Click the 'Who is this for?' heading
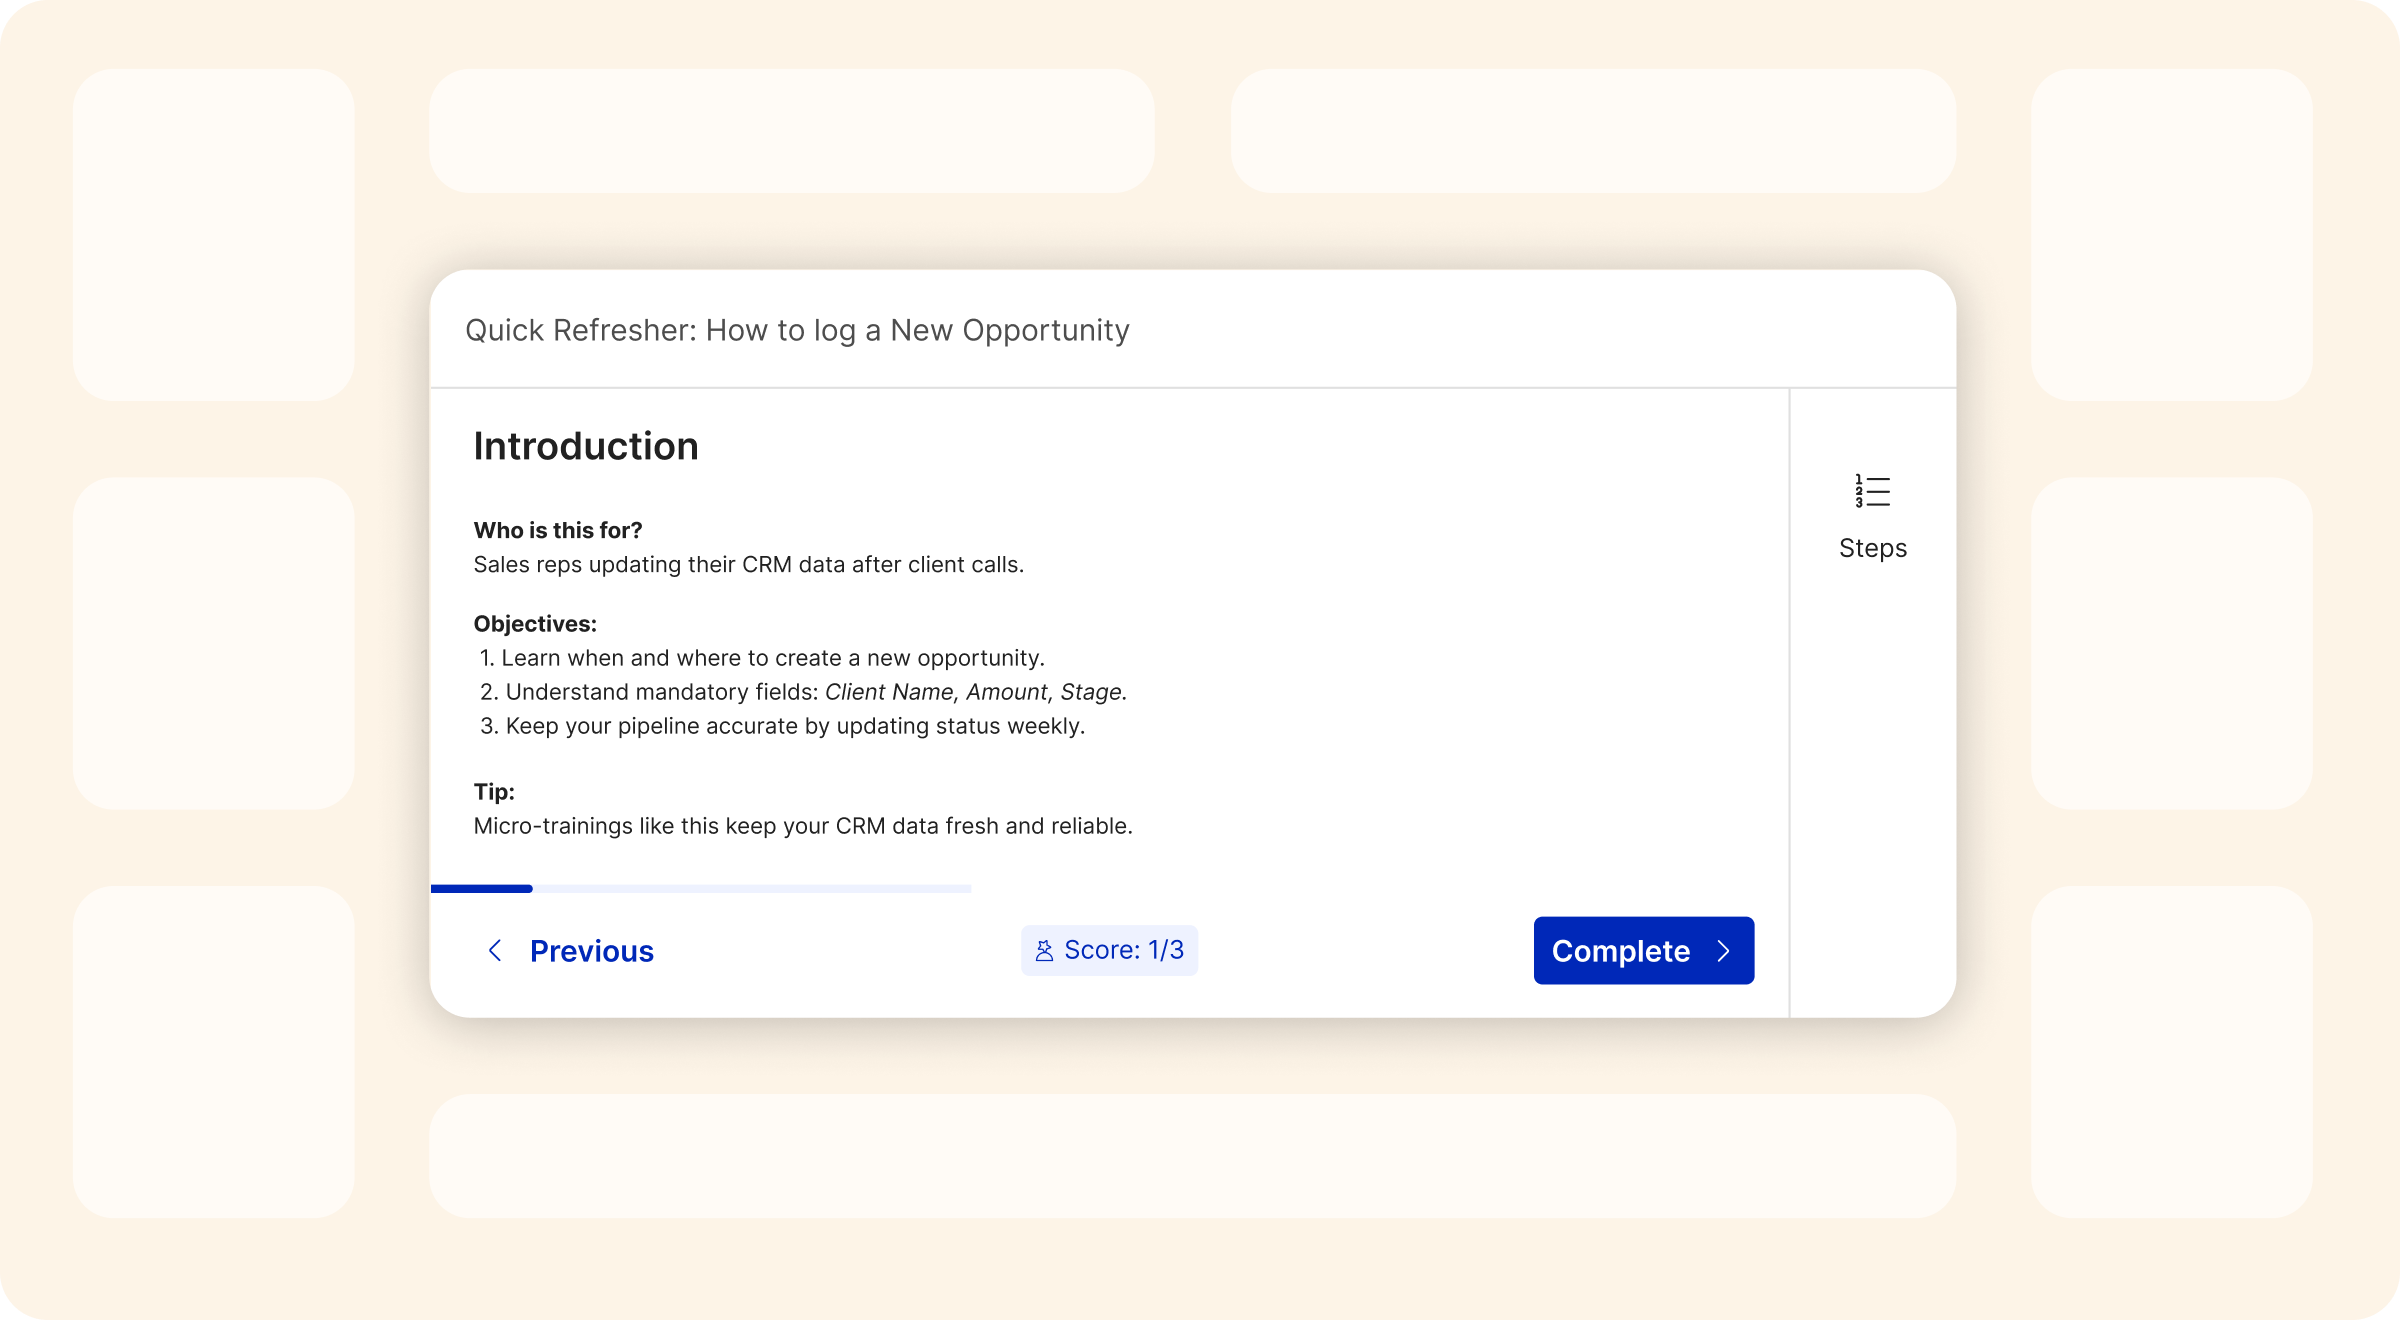2400x1320 pixels. (x=557, y=530)
